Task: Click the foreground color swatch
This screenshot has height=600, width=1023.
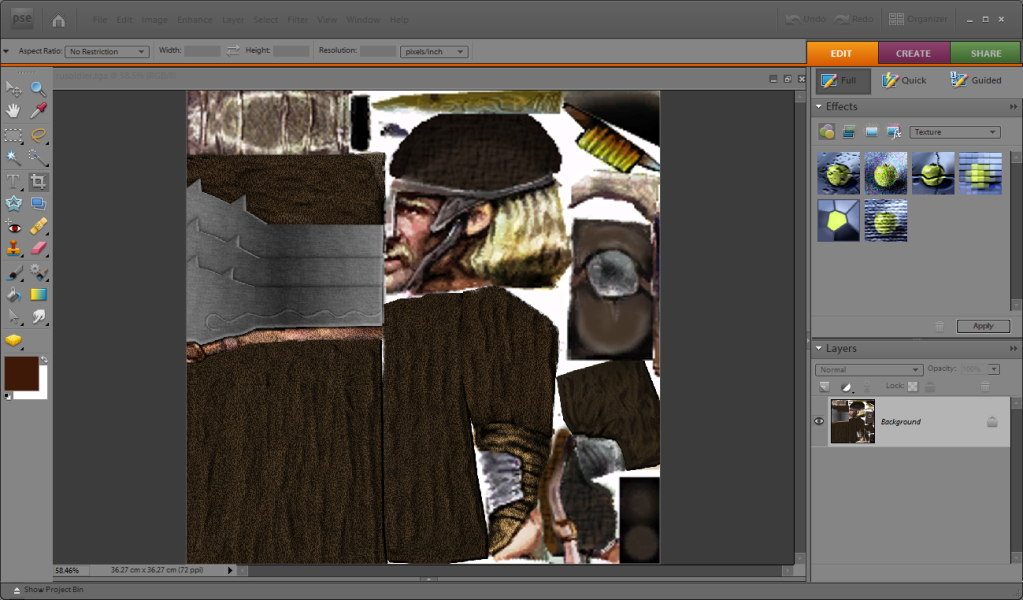Action: [x=20, y=375]
